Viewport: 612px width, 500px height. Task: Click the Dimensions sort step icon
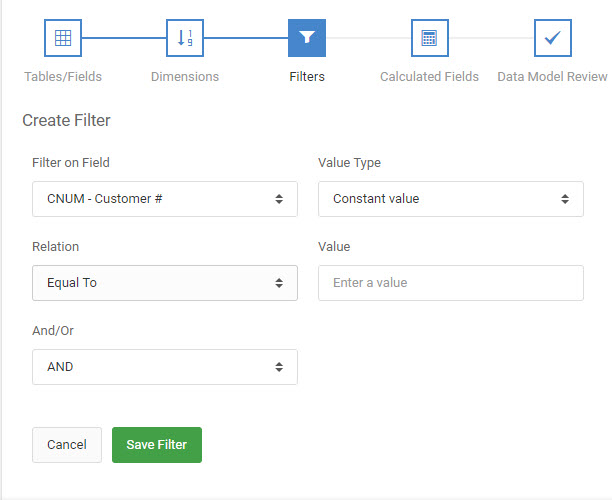pyautogui.click(x=185, y=38)
